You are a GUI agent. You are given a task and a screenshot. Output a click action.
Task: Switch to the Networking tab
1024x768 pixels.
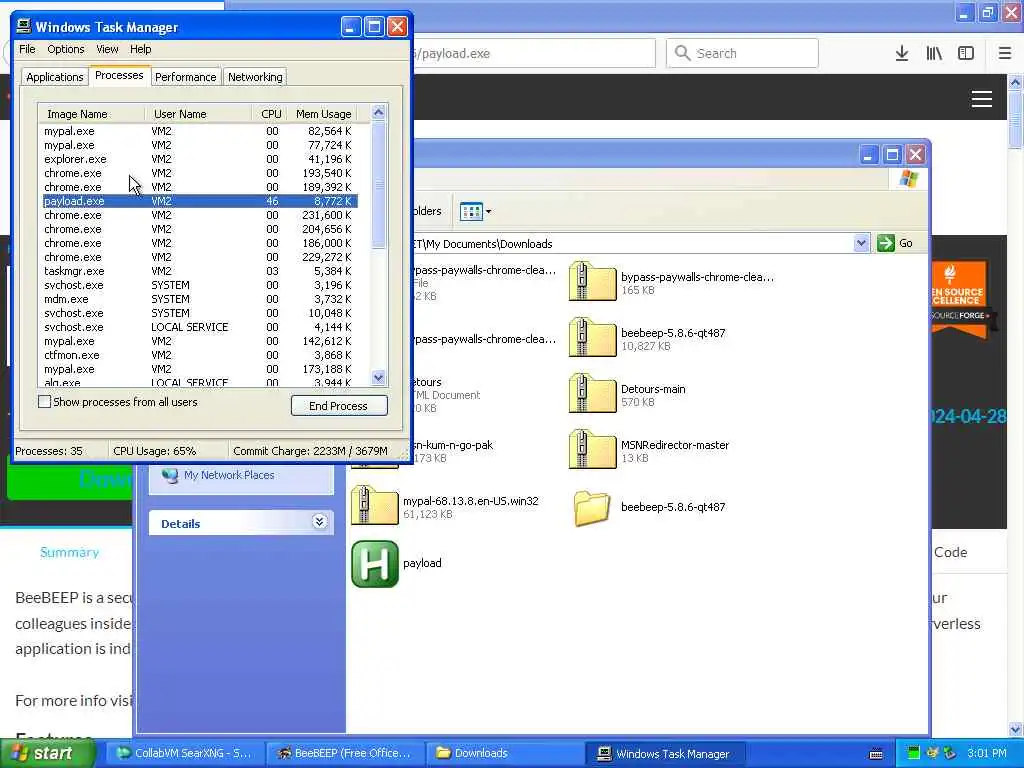(x=255, y=77)
